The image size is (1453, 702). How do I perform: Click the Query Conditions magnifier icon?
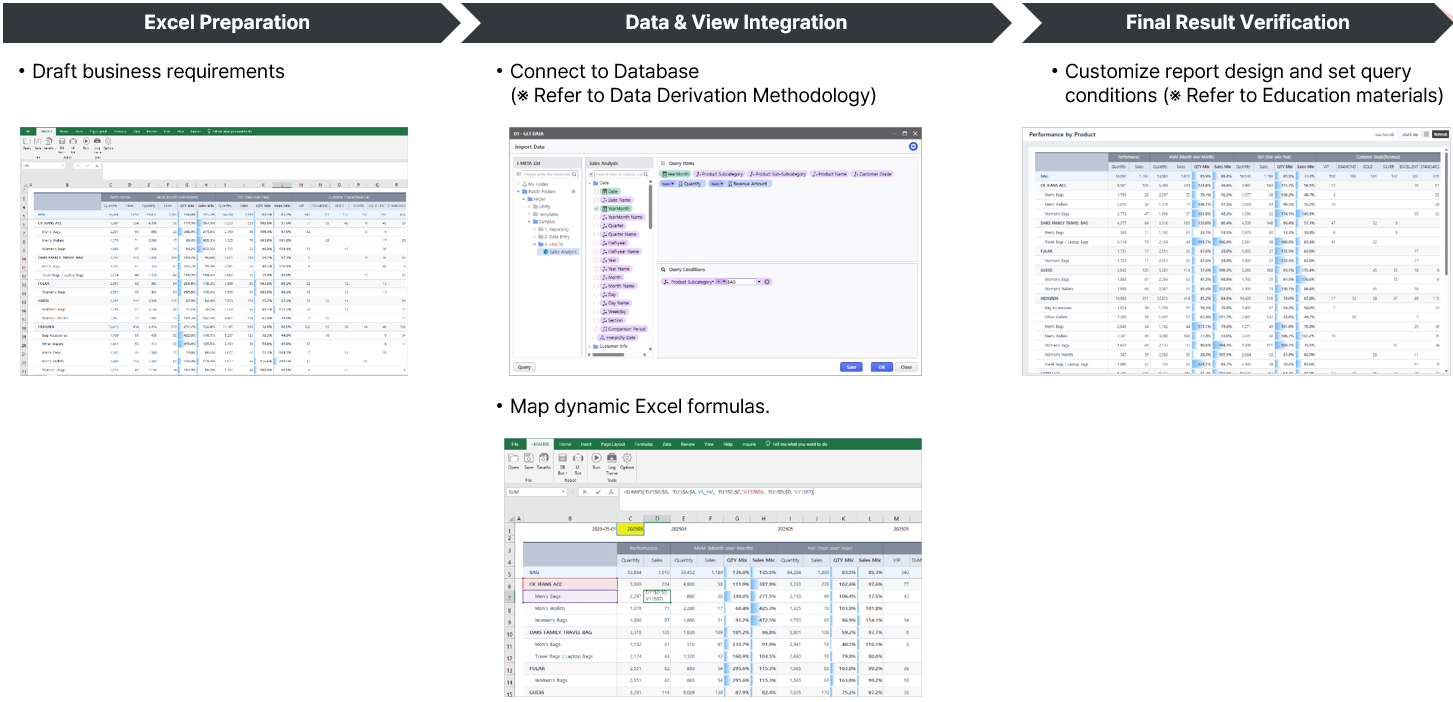pos(663,269)
